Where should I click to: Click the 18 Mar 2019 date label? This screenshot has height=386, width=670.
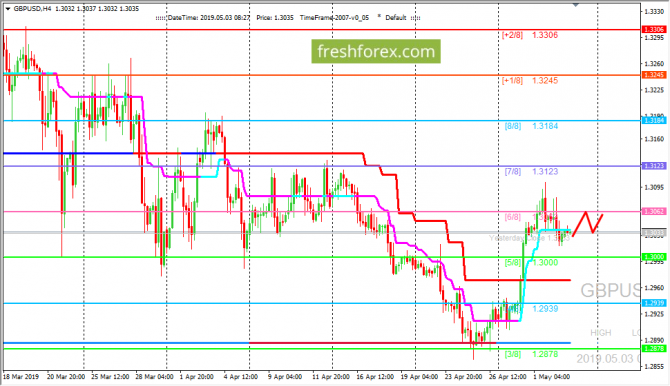click(x=21, y=377)
